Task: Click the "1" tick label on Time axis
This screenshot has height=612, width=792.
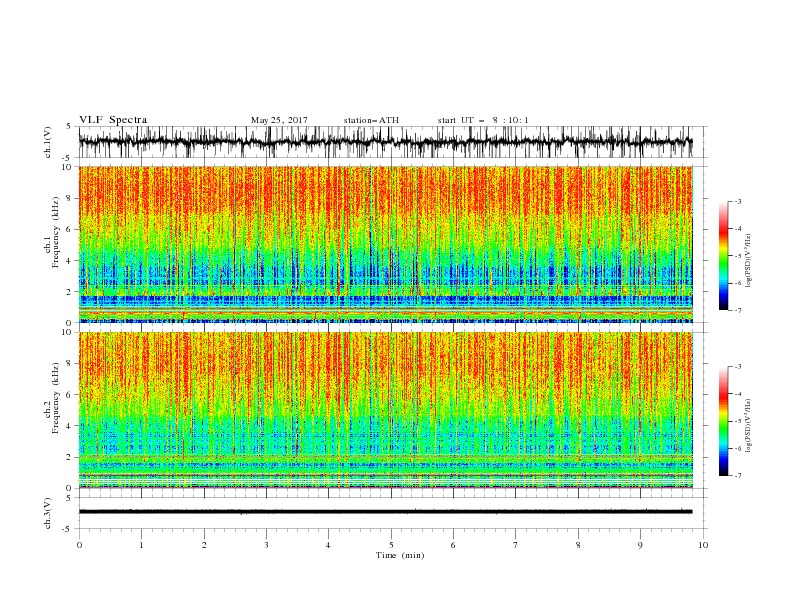Action: [x=141, y=545]
